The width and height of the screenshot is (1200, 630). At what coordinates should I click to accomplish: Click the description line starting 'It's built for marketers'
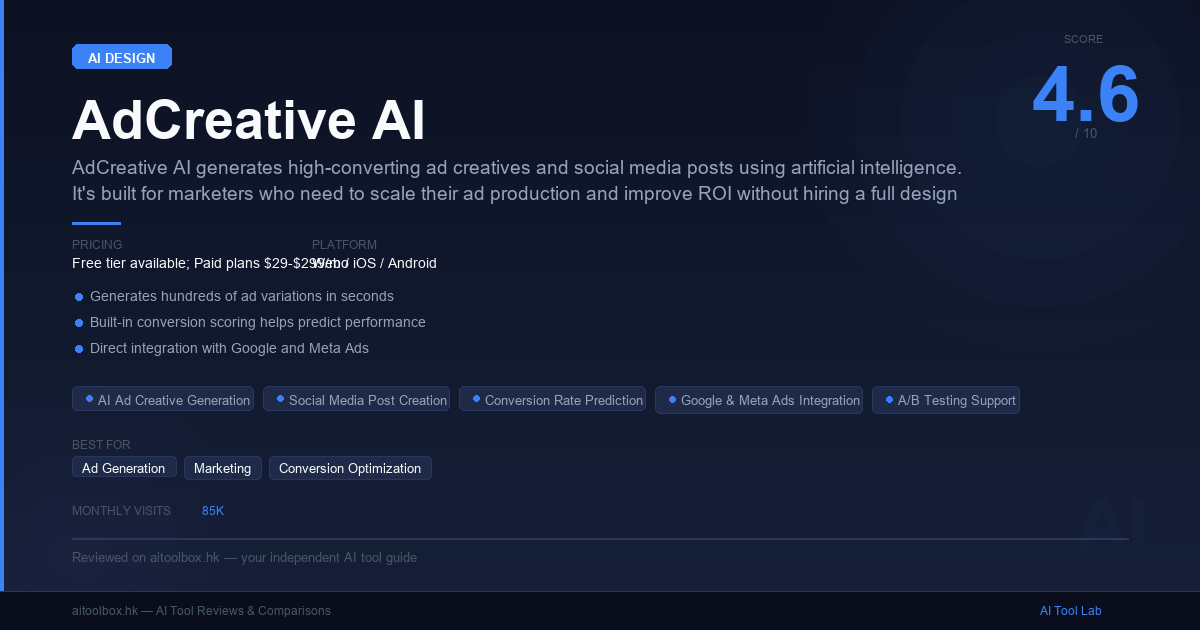click(515, 193)
